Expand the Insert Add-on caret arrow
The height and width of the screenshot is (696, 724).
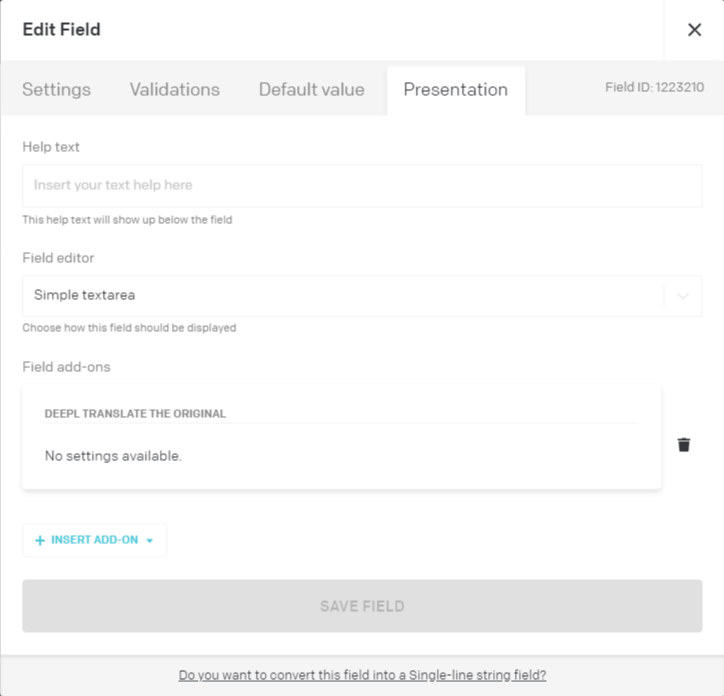150,540
